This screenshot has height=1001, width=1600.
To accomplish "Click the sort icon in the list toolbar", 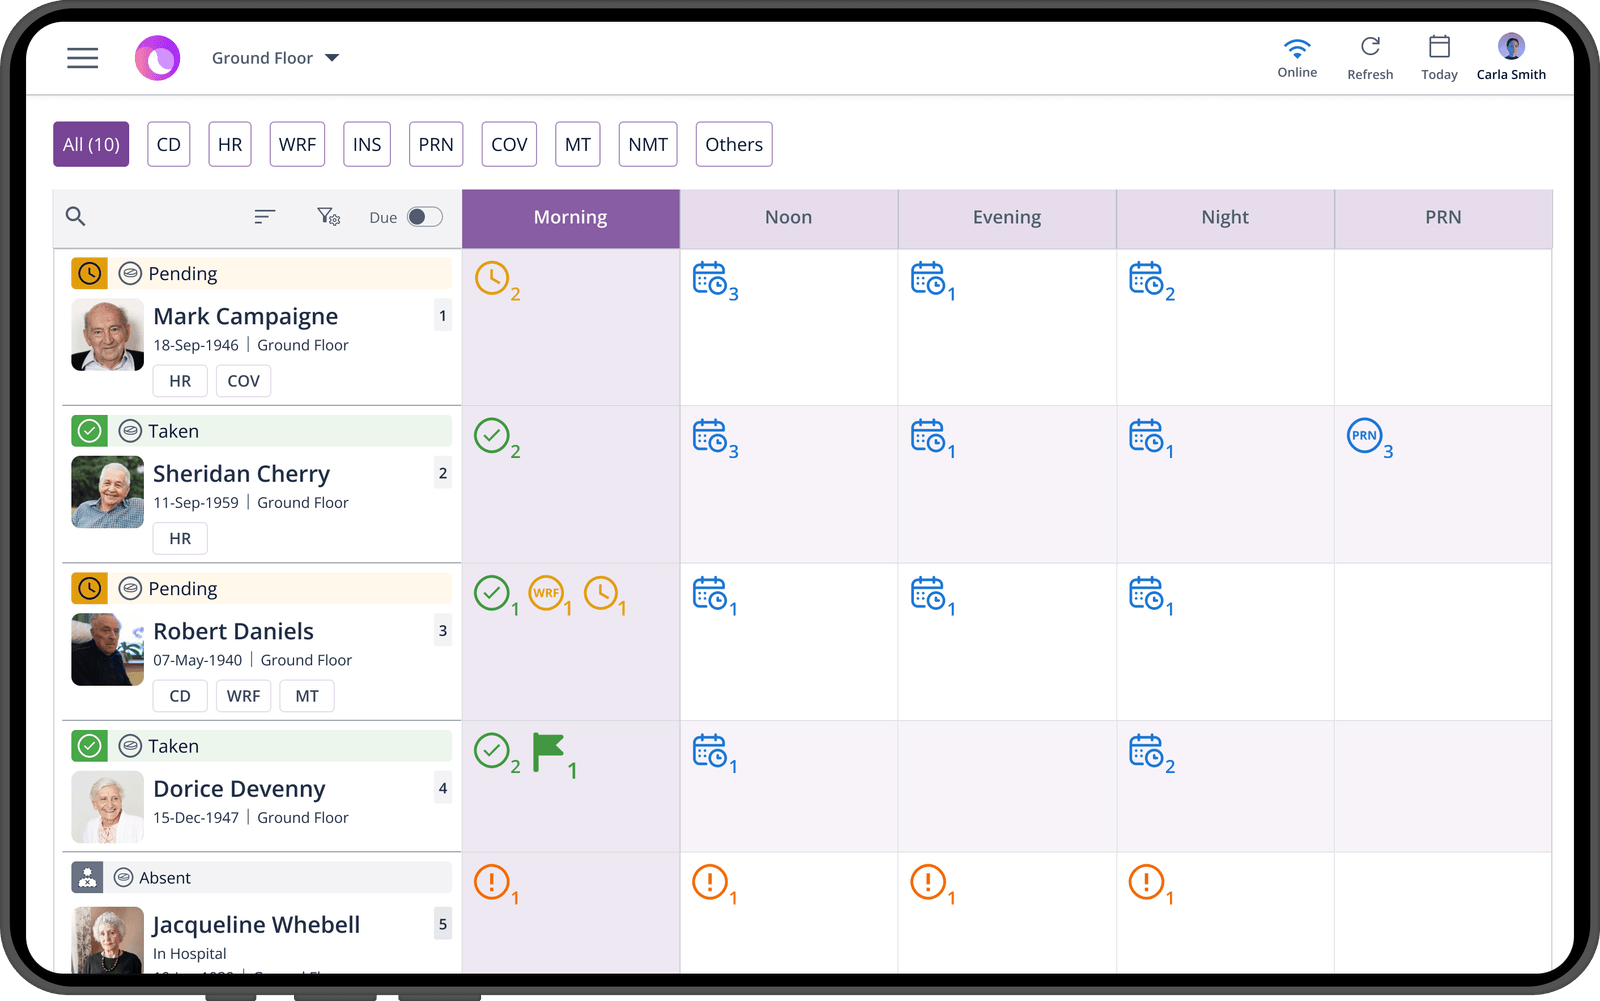I will pos(264,216).
